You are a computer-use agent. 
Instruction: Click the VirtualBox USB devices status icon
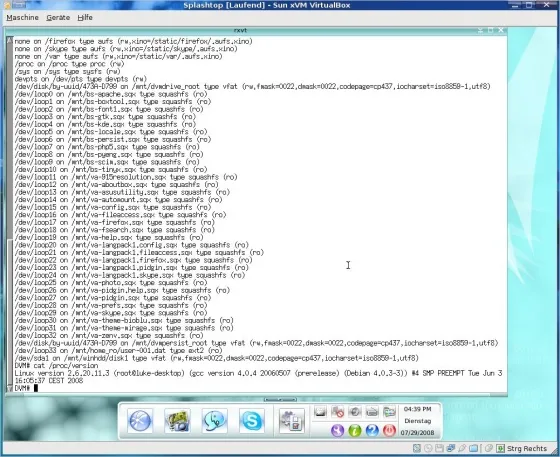click(462, 448)
